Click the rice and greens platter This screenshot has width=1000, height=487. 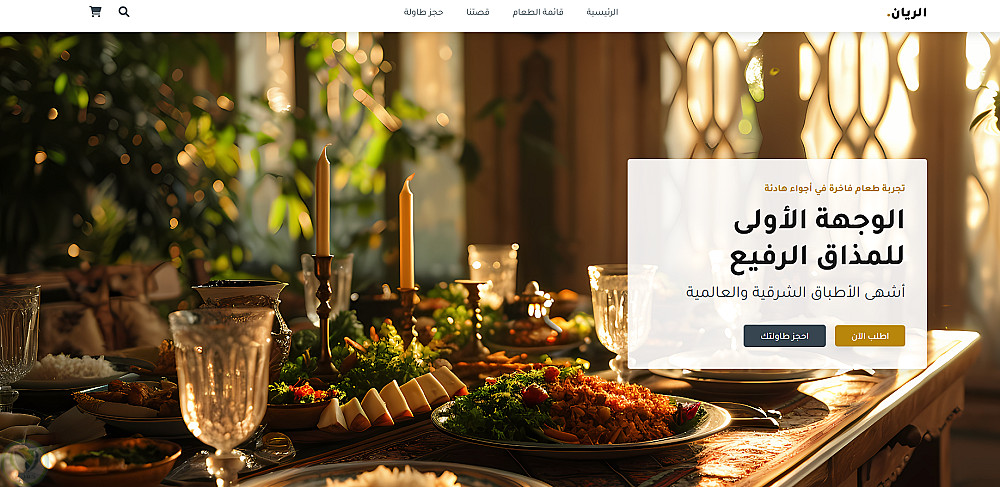tap(580, 407)
